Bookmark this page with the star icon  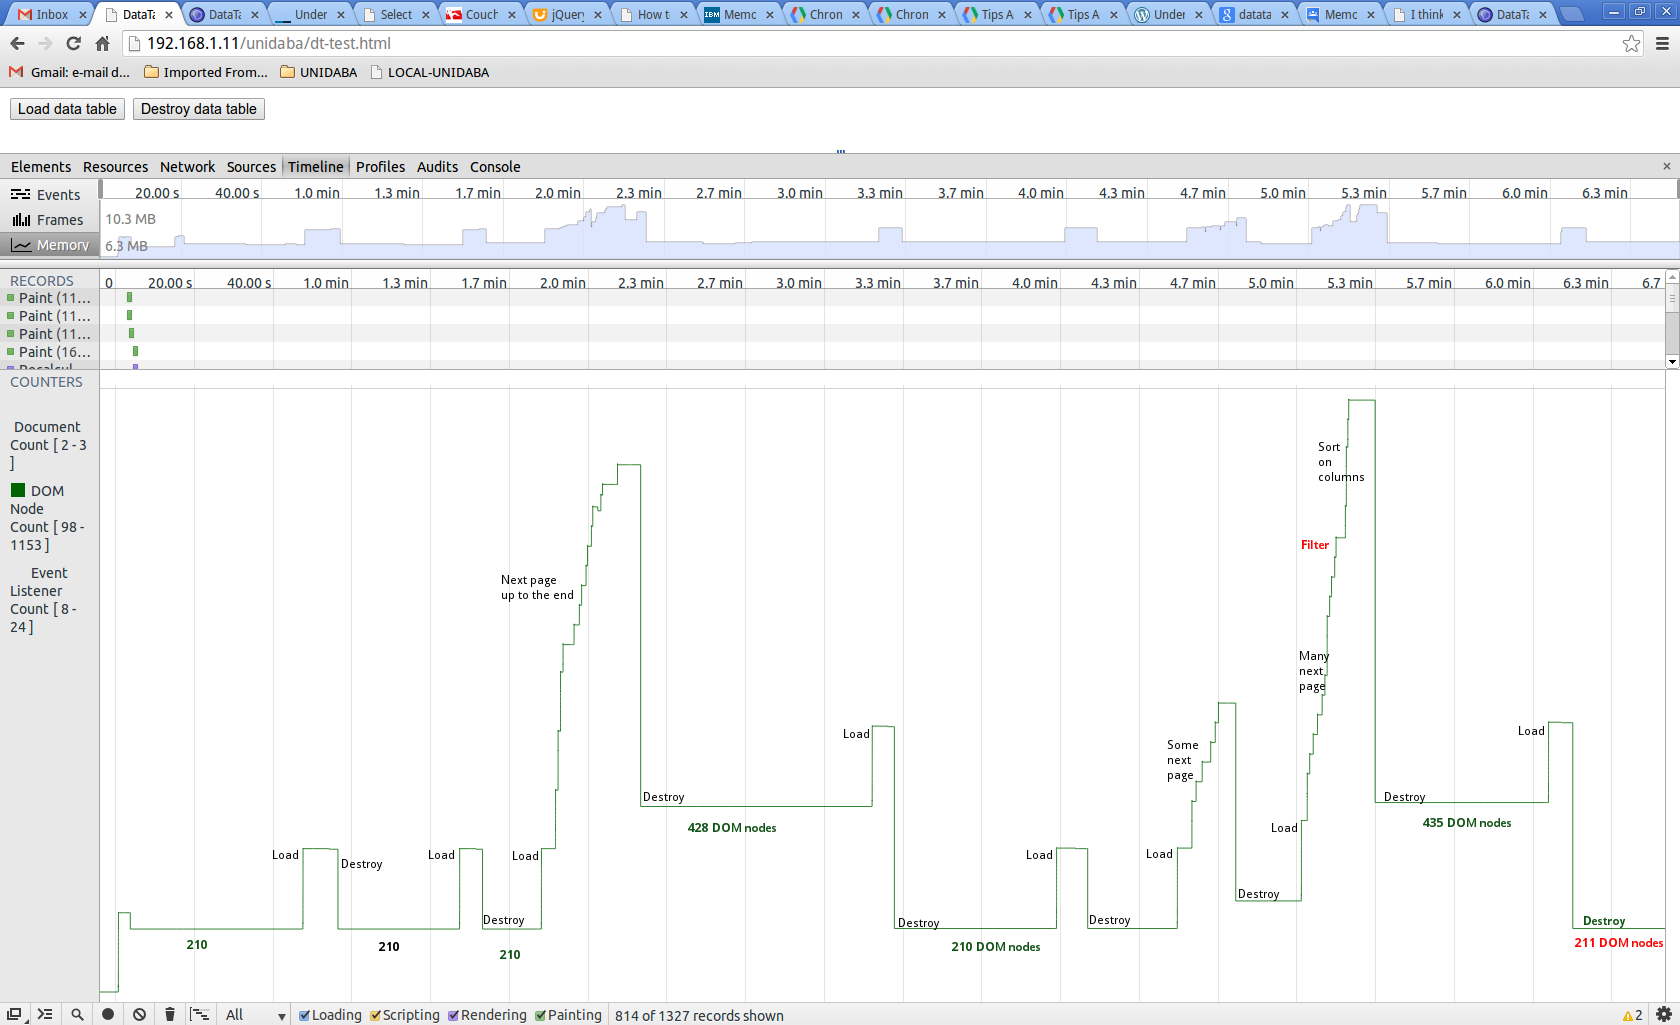coord(1631,43)
